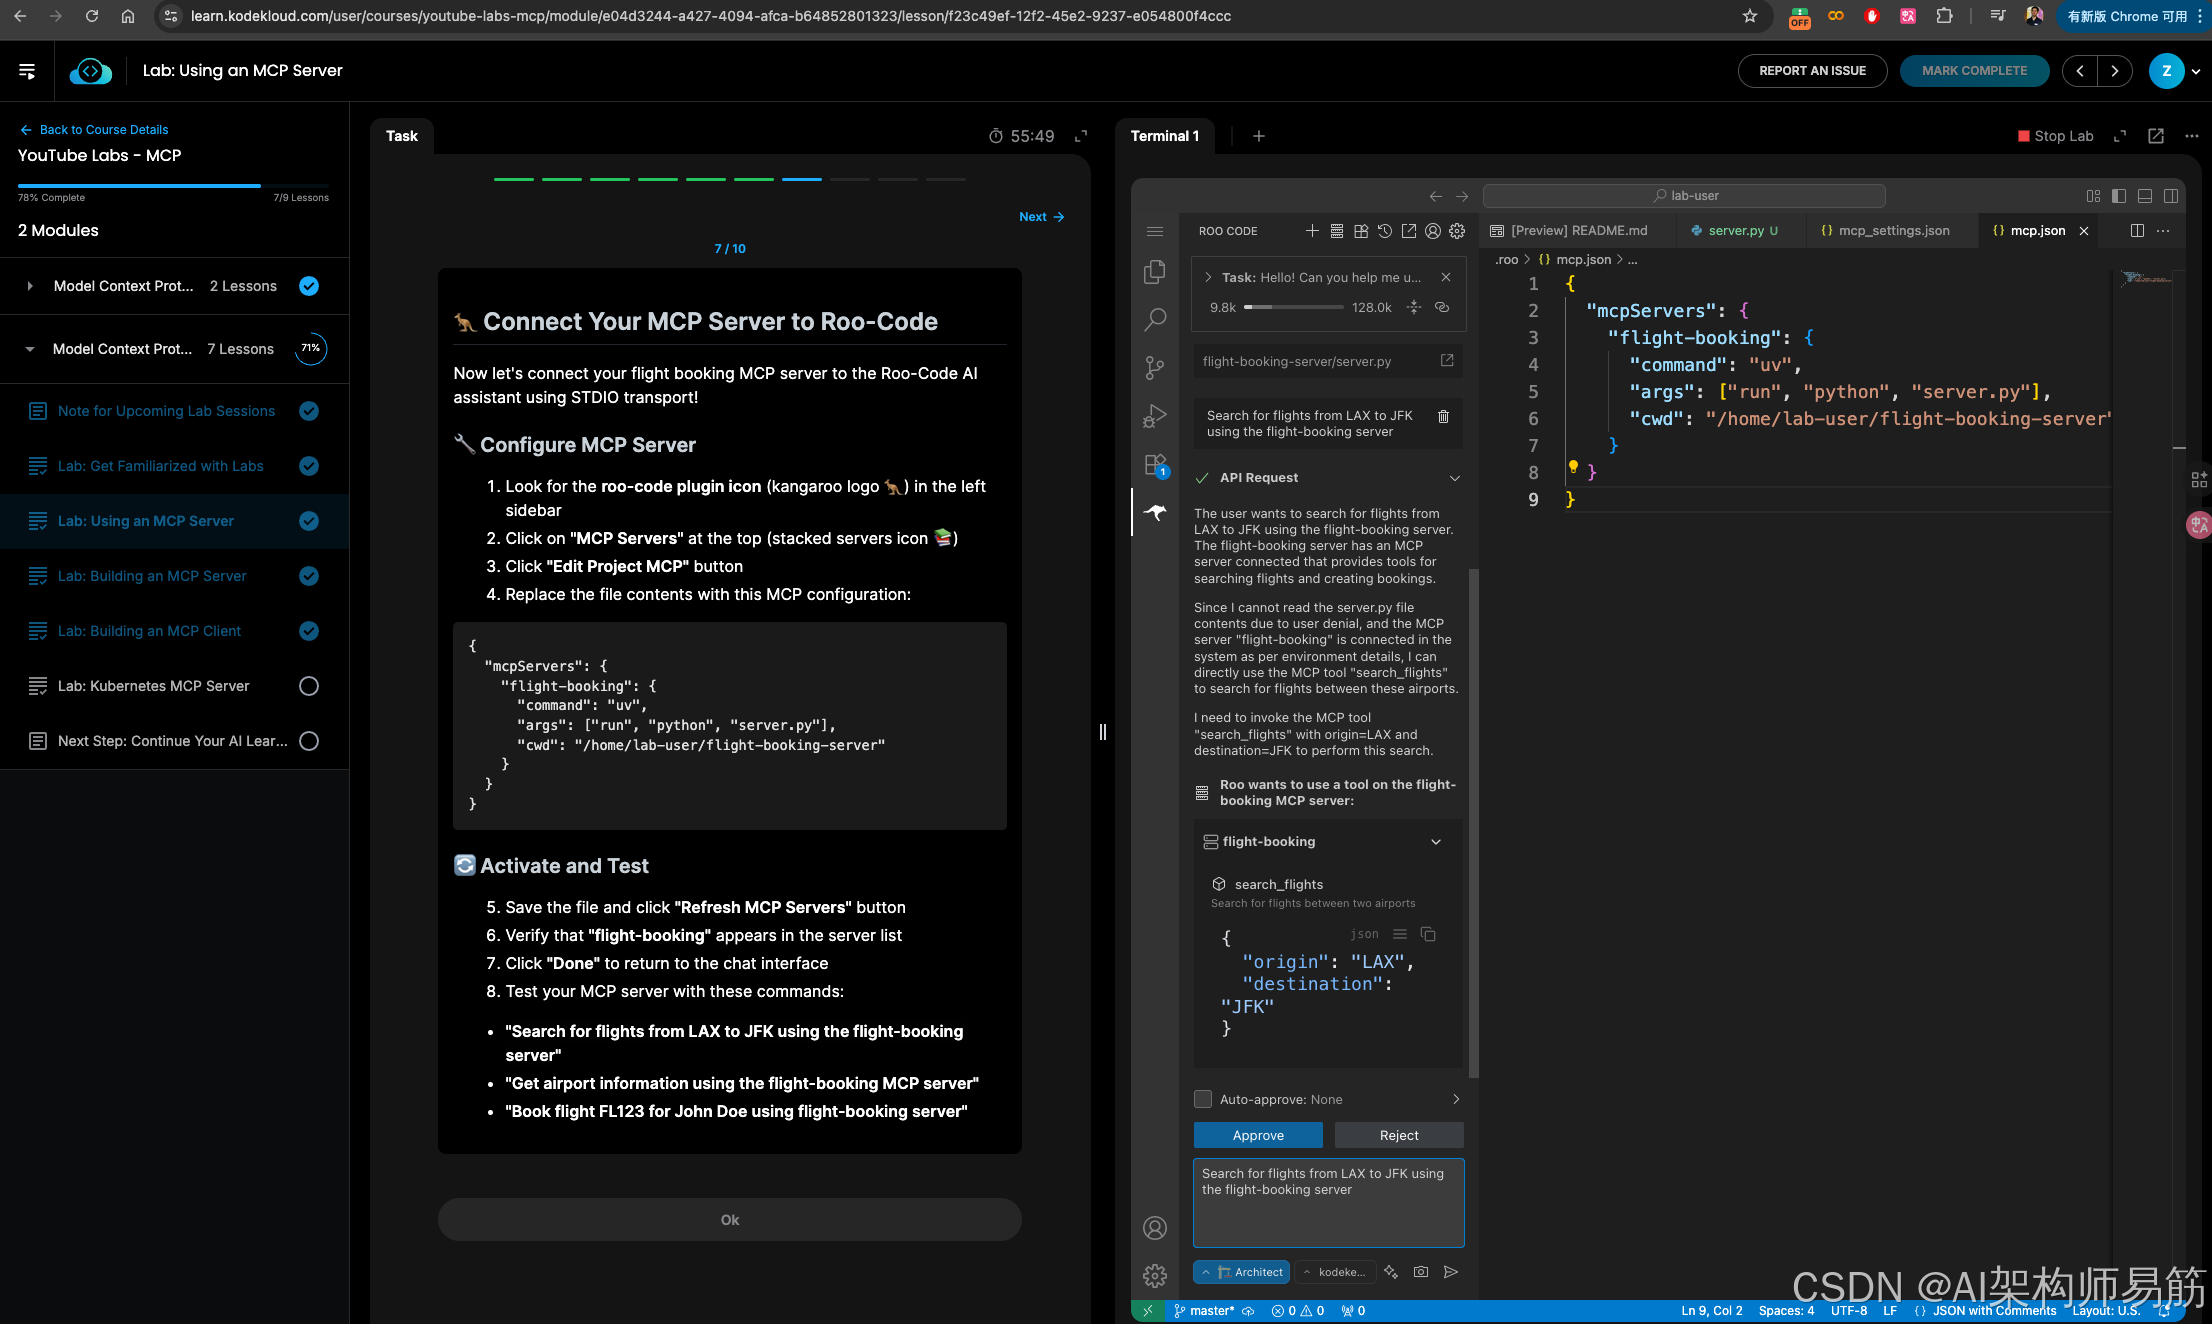Open Roo Code settings gear icon
2212x1324 pixels.
coord(1457,231)
